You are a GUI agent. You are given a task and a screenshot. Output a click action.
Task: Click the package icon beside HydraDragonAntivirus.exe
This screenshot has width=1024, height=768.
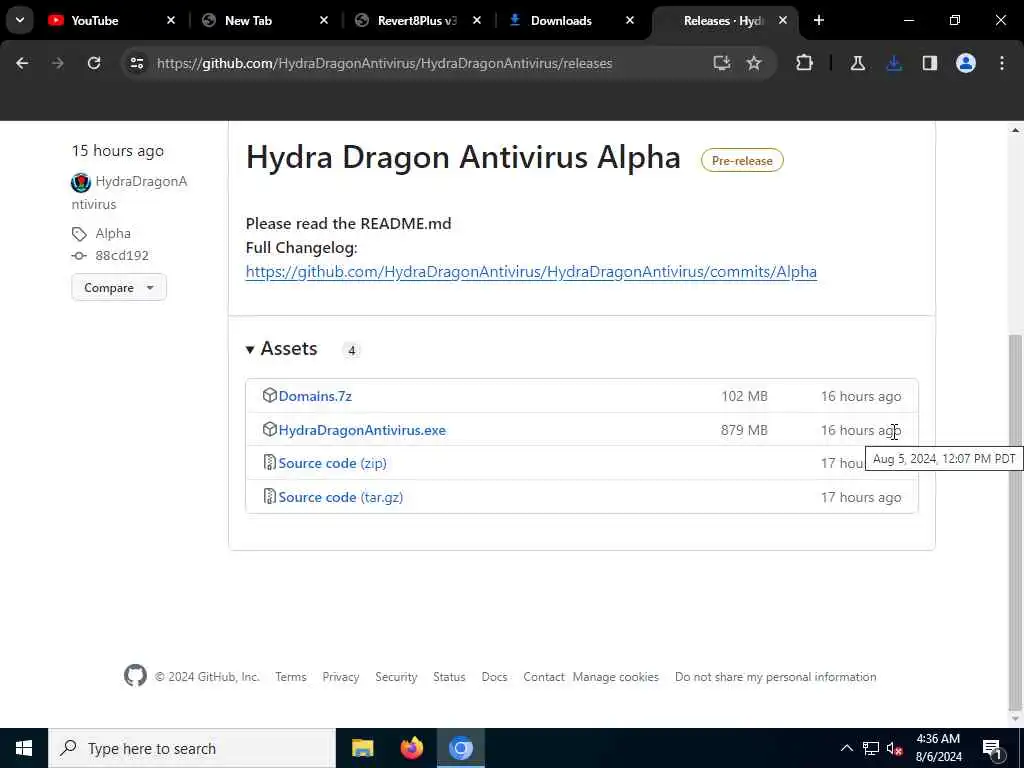(270, 429)
